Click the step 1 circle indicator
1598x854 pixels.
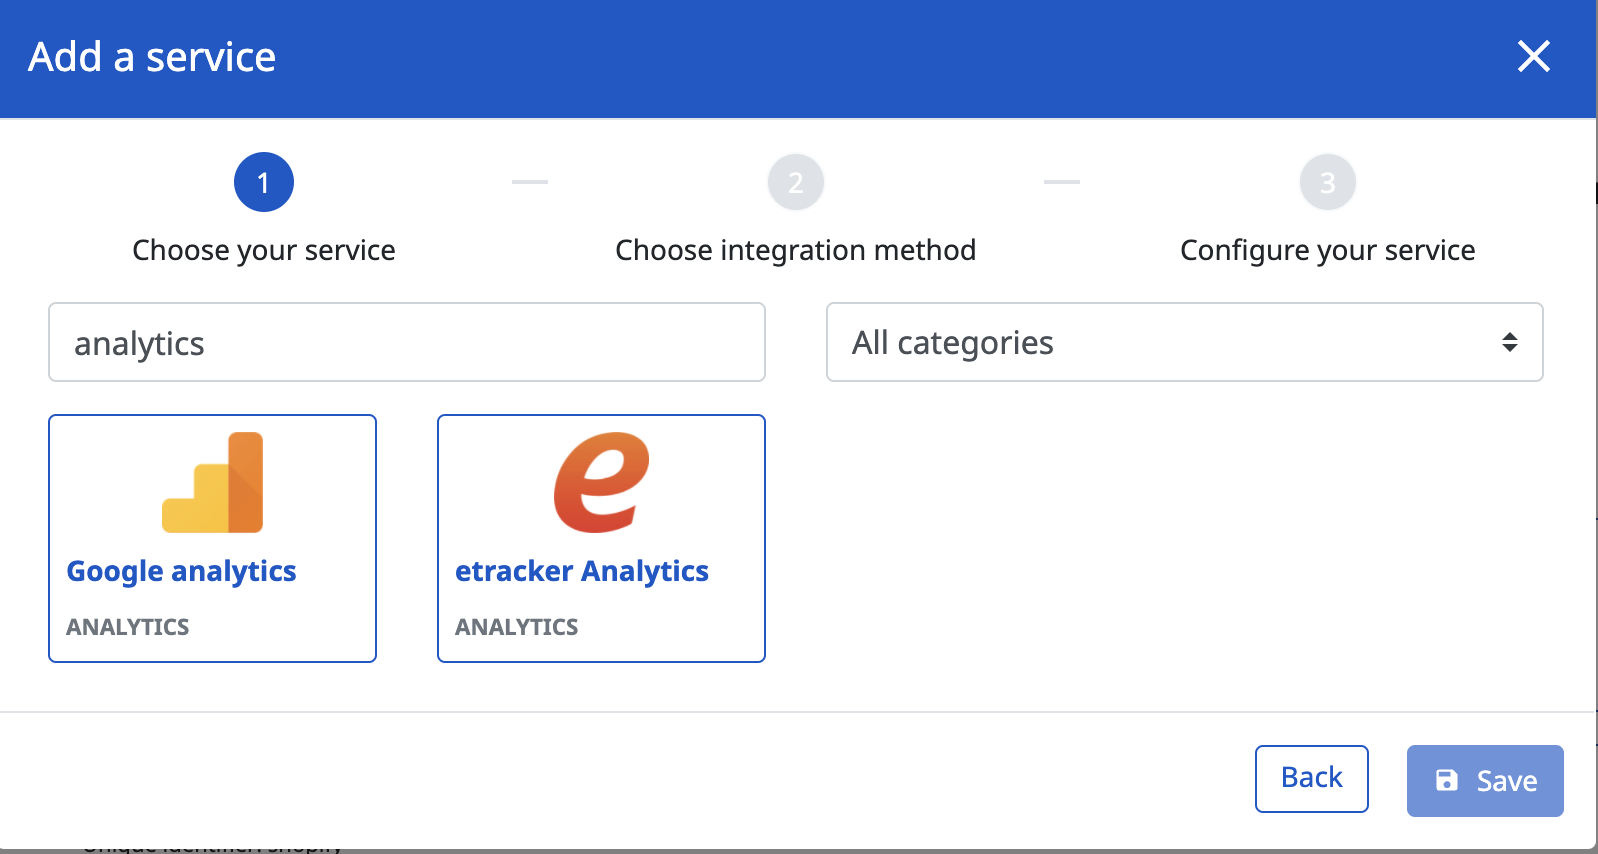pyautogui.click(x=264, y=182)
